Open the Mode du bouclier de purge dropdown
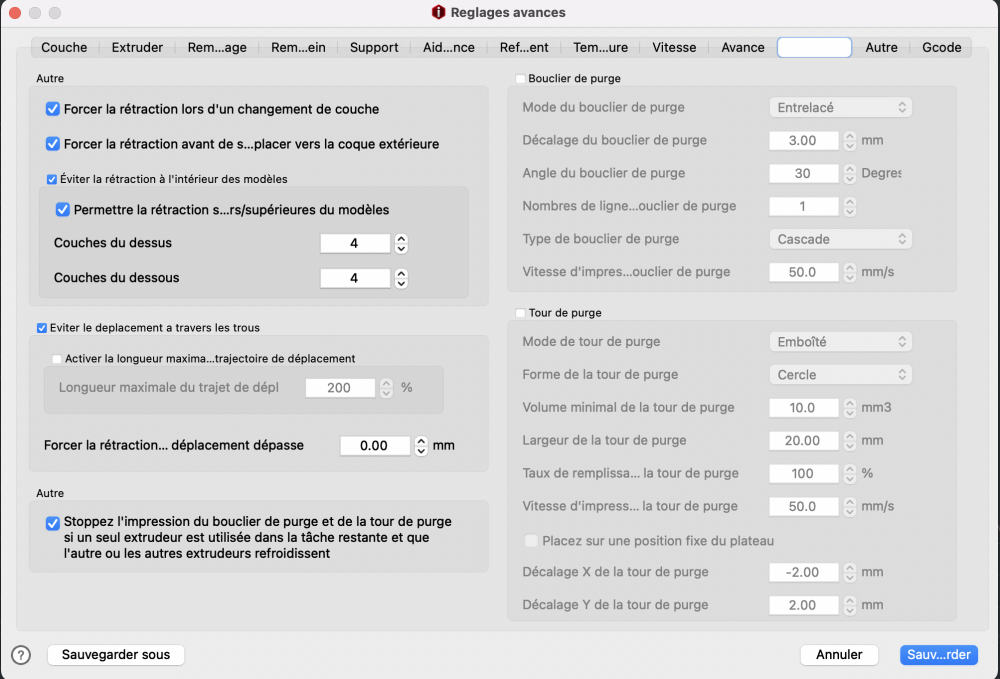1000x679 pixels. click(x=841, y=107)
